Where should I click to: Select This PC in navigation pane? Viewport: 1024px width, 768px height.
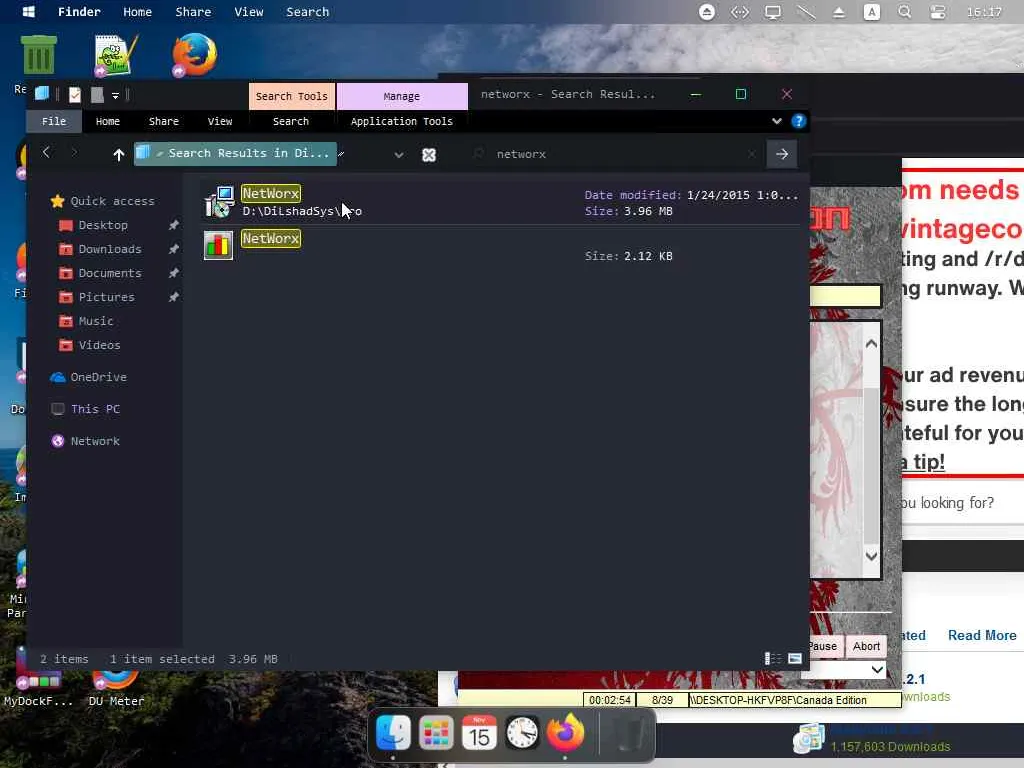coord(95,409)
